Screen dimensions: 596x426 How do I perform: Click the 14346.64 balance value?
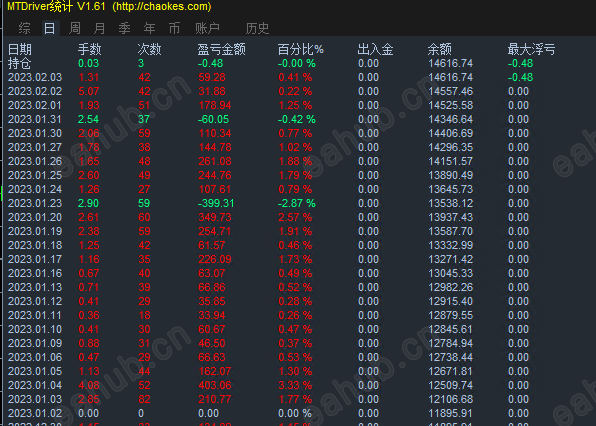pos(451,119)
